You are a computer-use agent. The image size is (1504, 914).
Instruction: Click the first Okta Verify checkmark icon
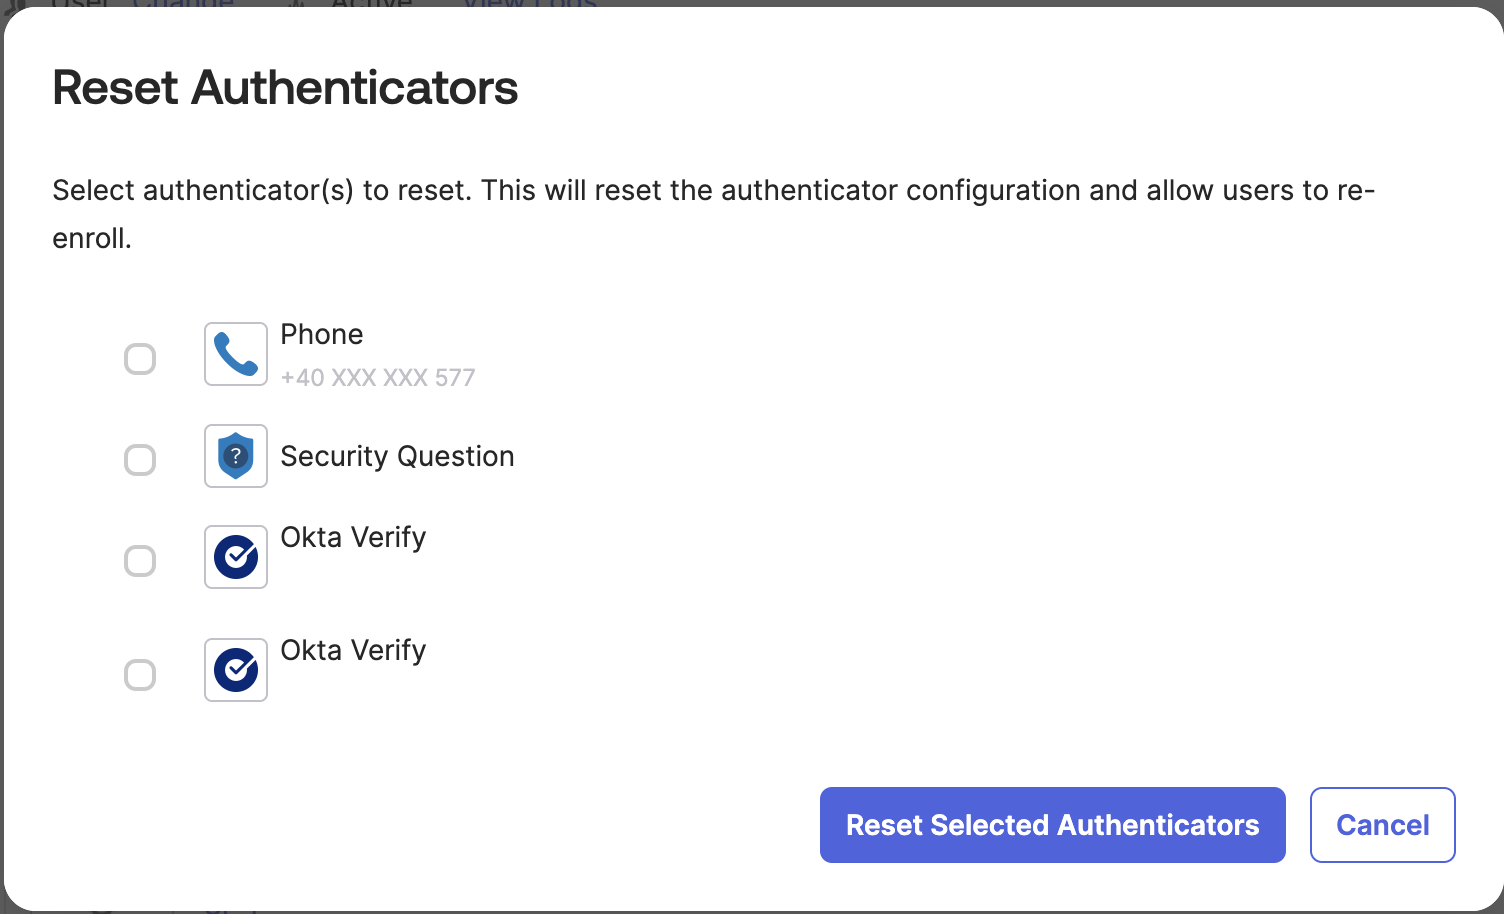click(236, 557)
